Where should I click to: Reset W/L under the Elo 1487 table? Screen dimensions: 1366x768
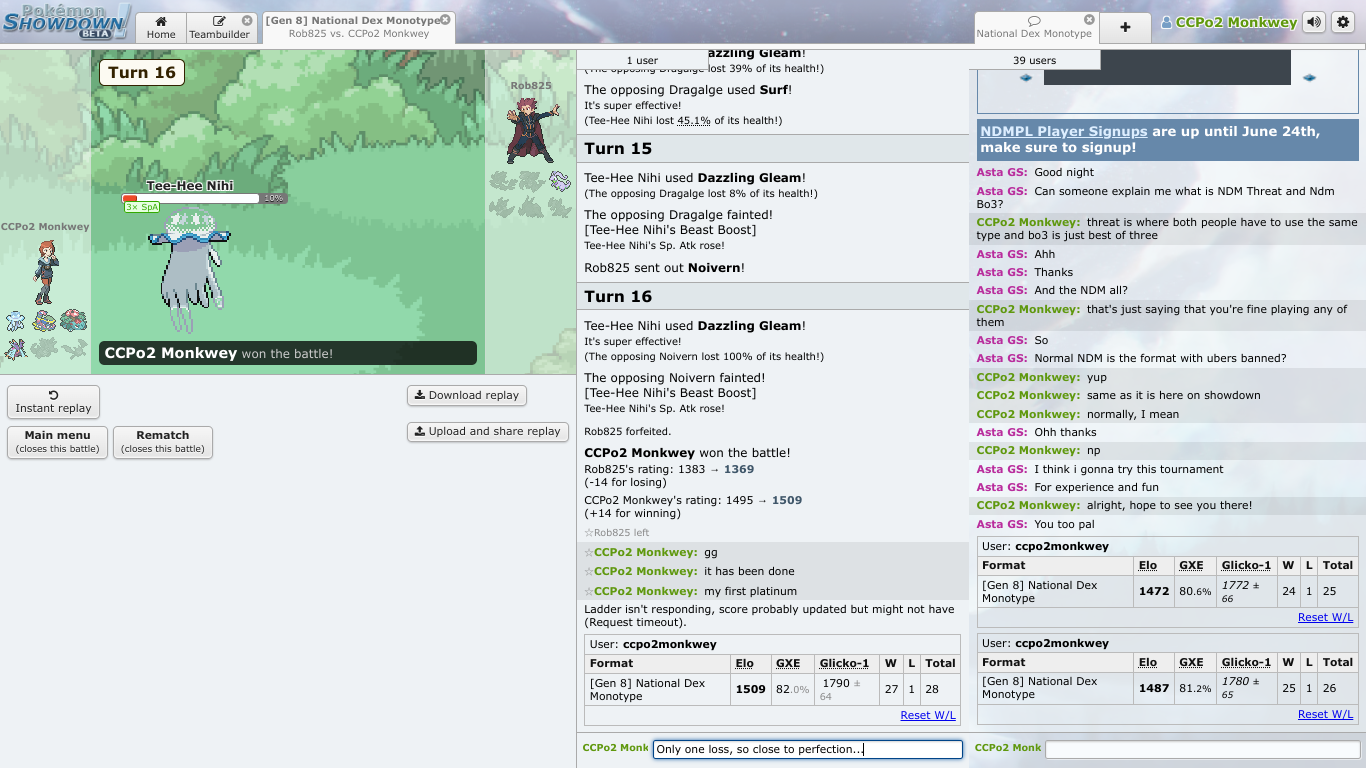click(x=1325, y=714)
